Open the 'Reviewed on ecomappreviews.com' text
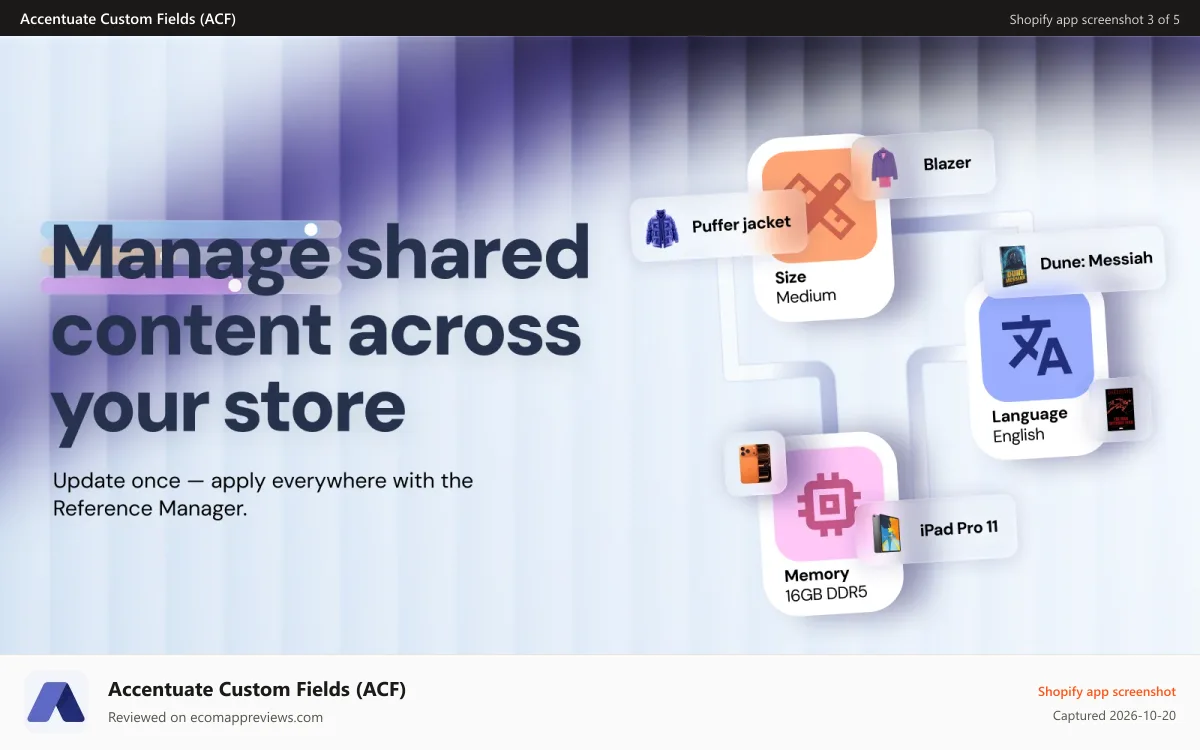Image resolution: width=1200 pixels, height=750 pixels. click(215, 717)
